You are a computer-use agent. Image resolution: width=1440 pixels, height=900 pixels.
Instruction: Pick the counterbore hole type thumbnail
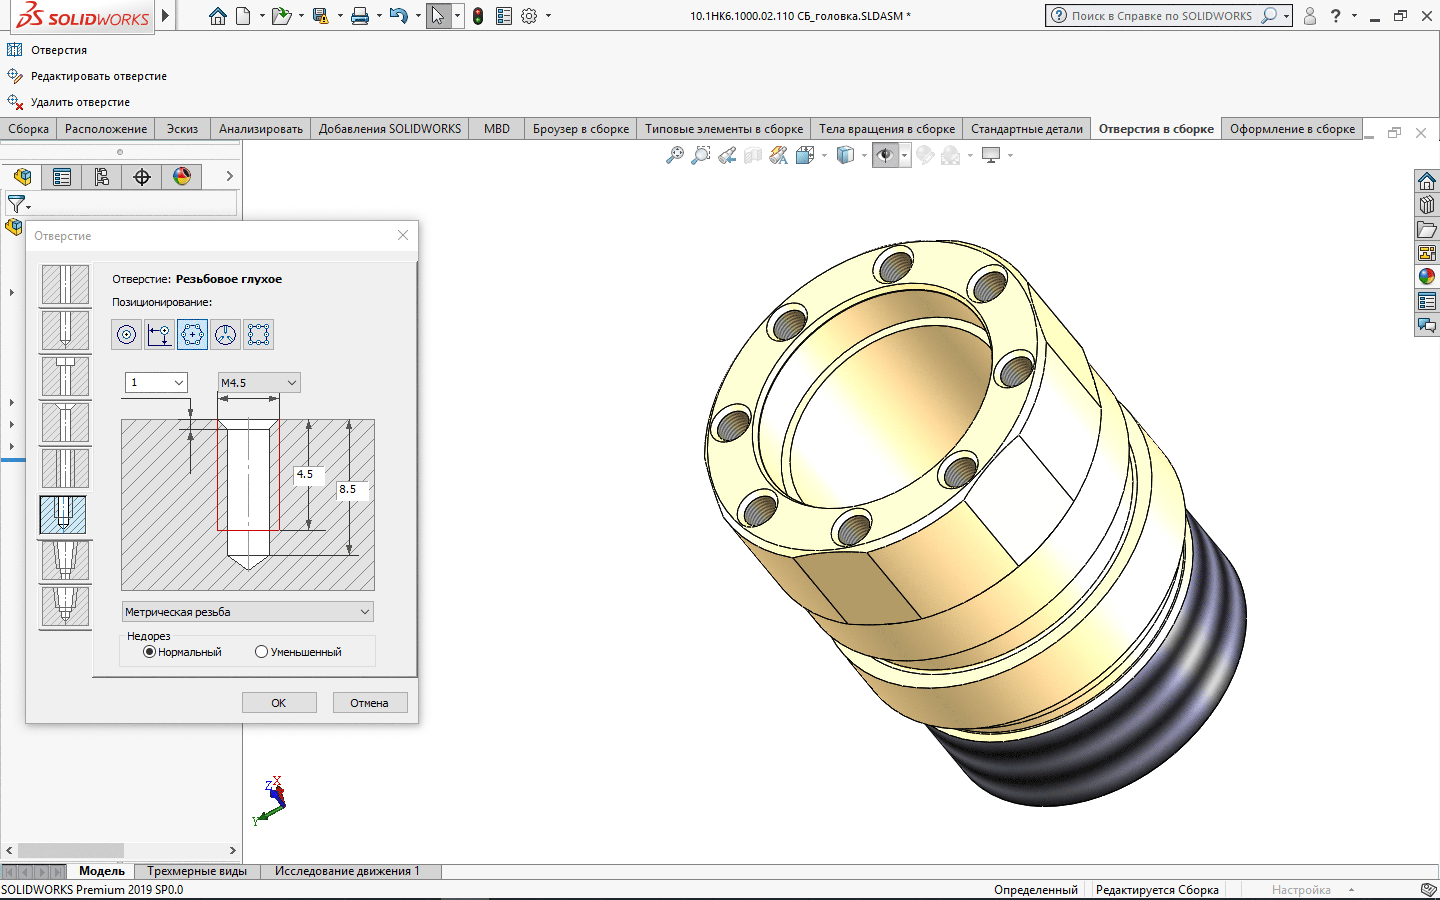65,377
